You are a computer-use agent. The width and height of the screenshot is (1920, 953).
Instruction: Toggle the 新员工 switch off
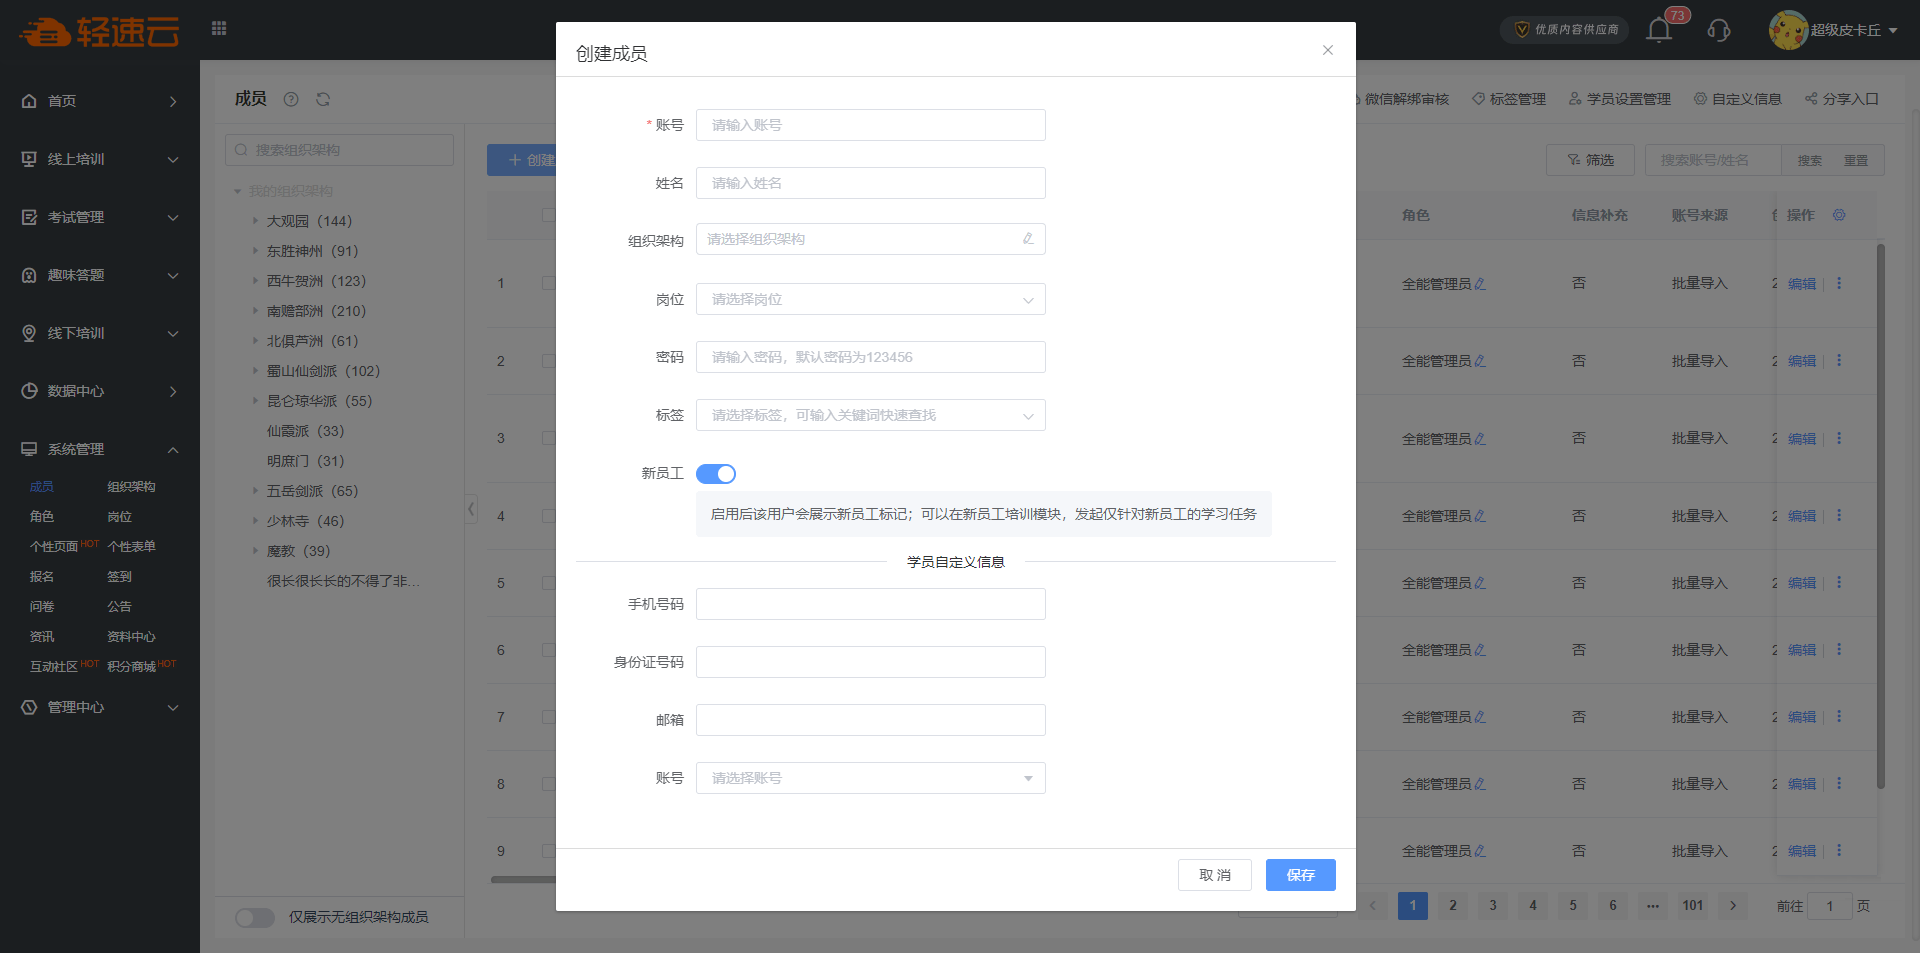pyautogui.click(x=716, y=474)
